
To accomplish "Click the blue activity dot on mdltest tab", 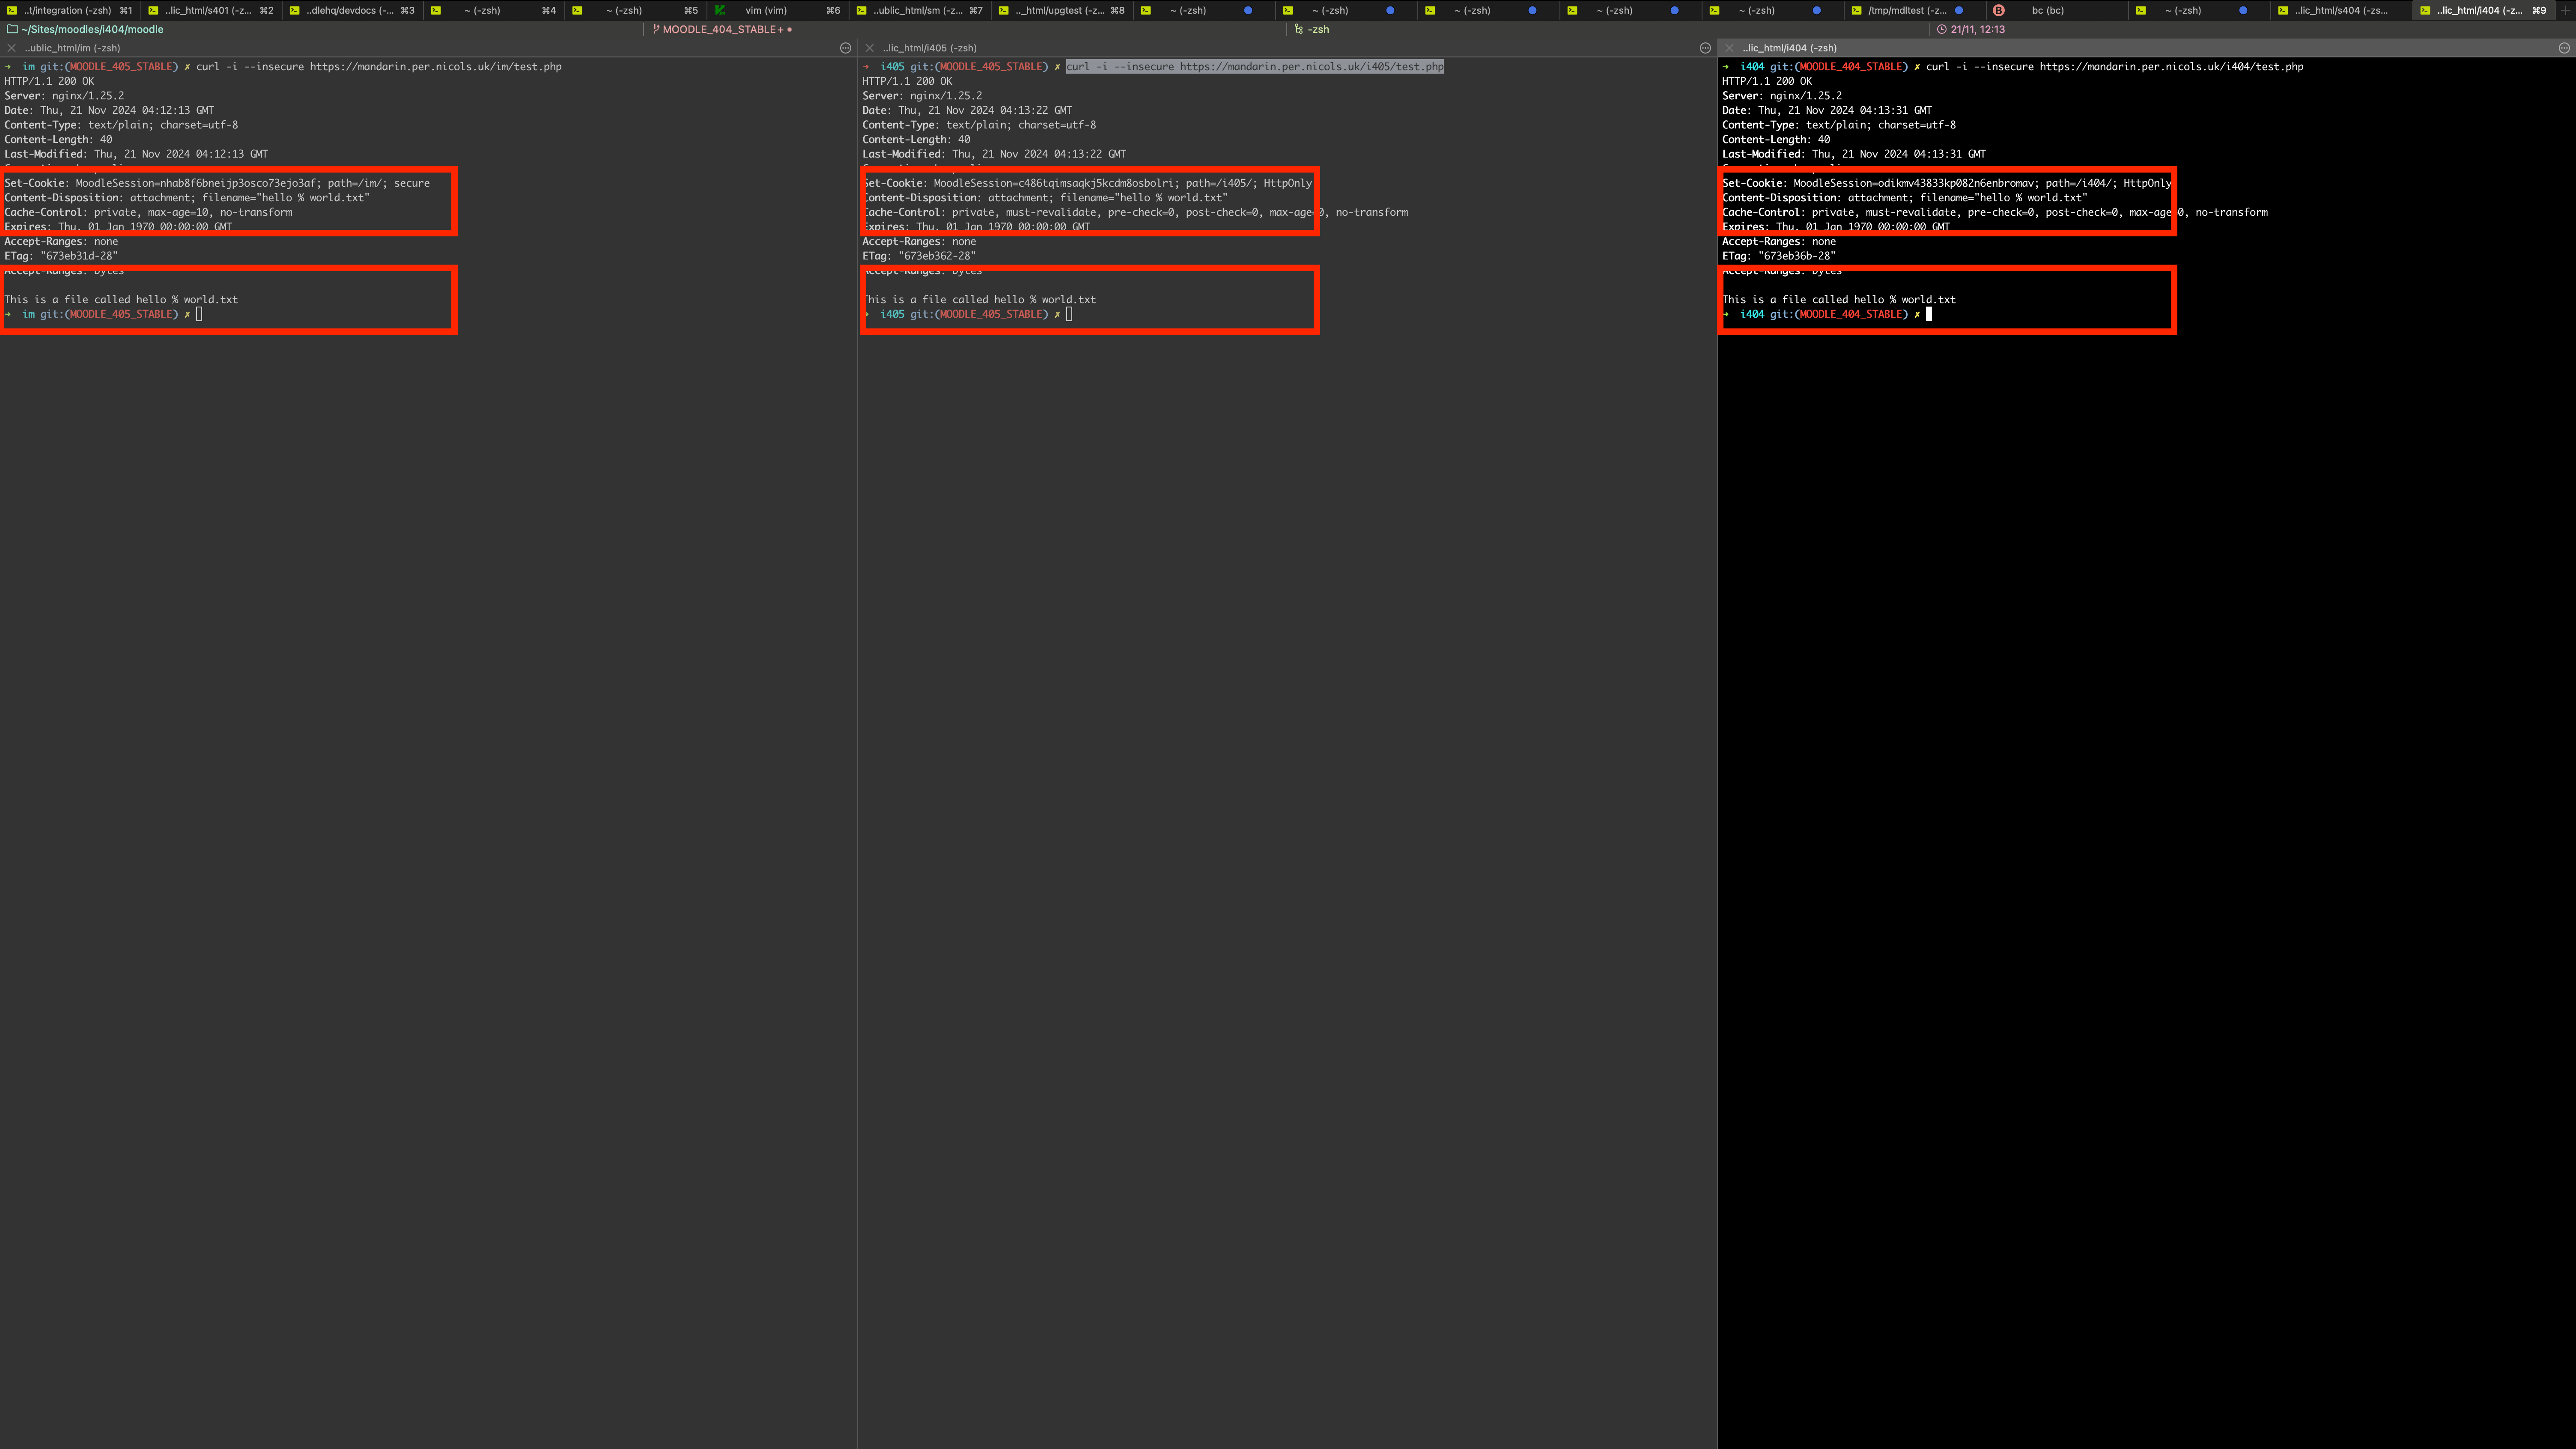I will [1959, 10].
